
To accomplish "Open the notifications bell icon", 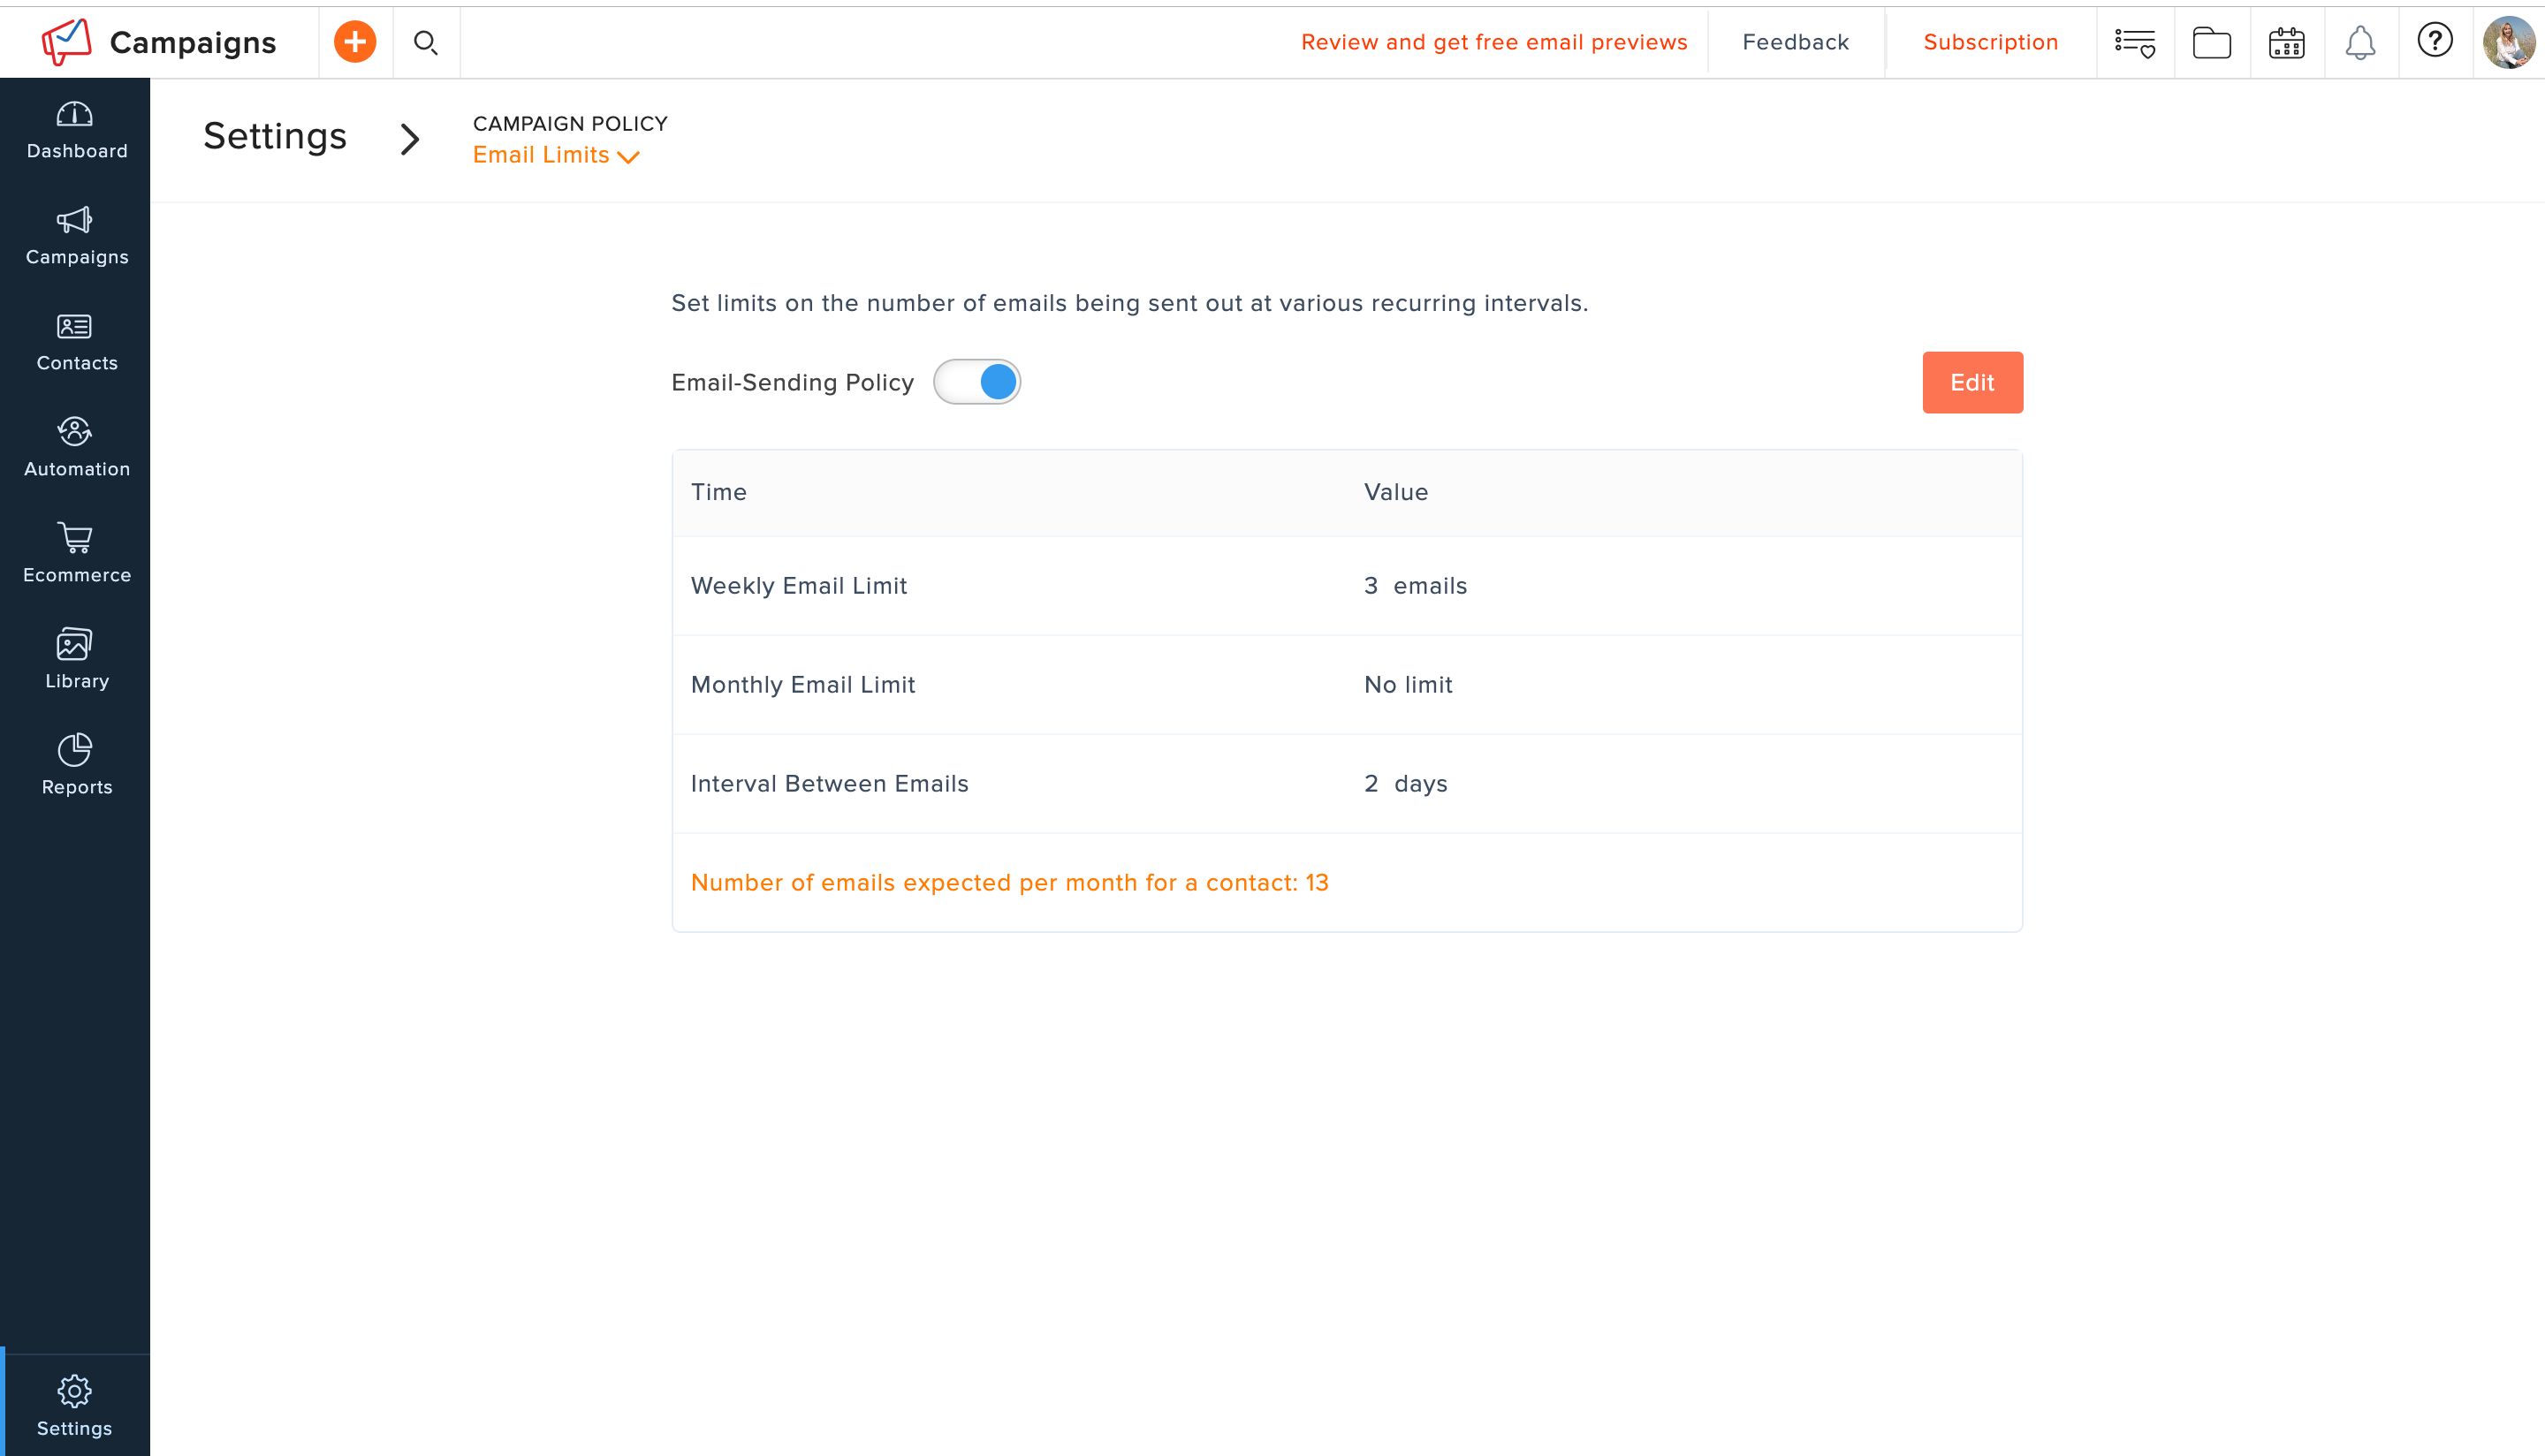I will point(2360,42).
